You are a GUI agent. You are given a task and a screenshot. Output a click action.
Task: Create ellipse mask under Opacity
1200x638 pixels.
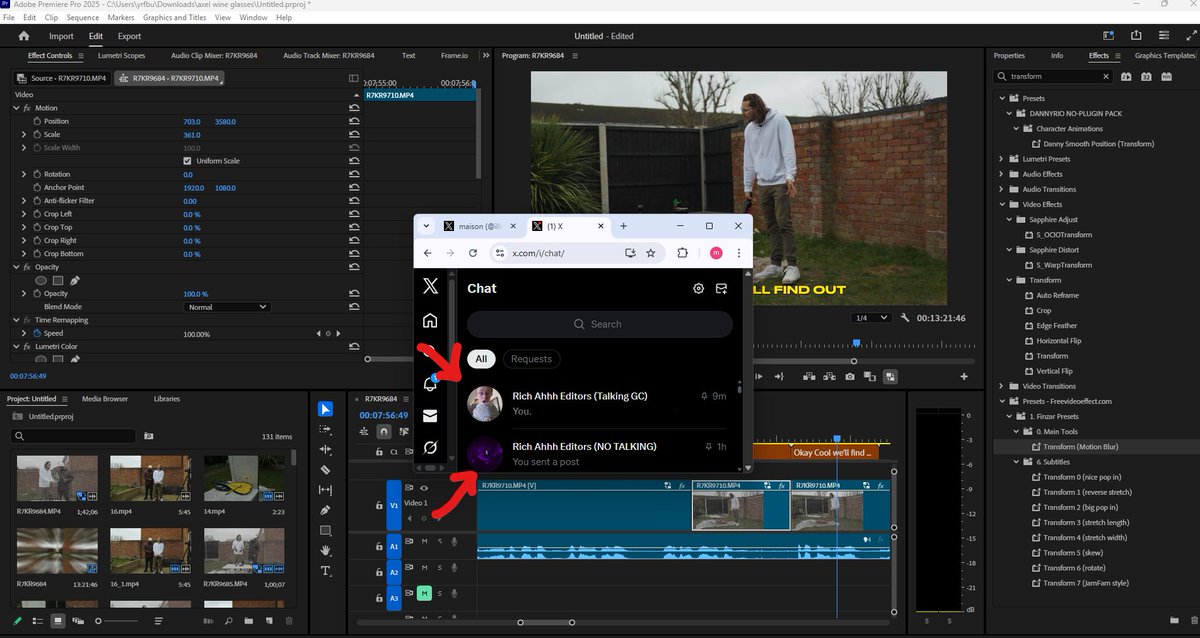tap(41, 281)
